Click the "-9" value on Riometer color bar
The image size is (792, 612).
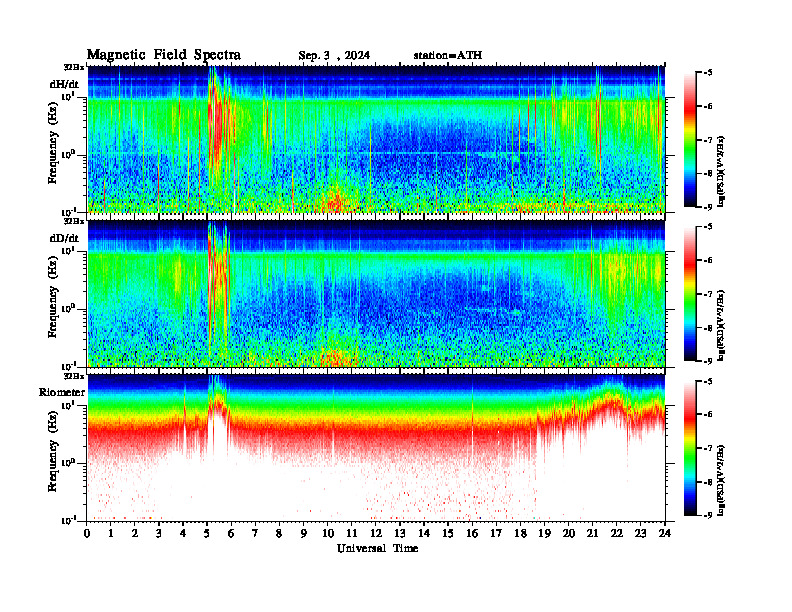pos(708,515)
